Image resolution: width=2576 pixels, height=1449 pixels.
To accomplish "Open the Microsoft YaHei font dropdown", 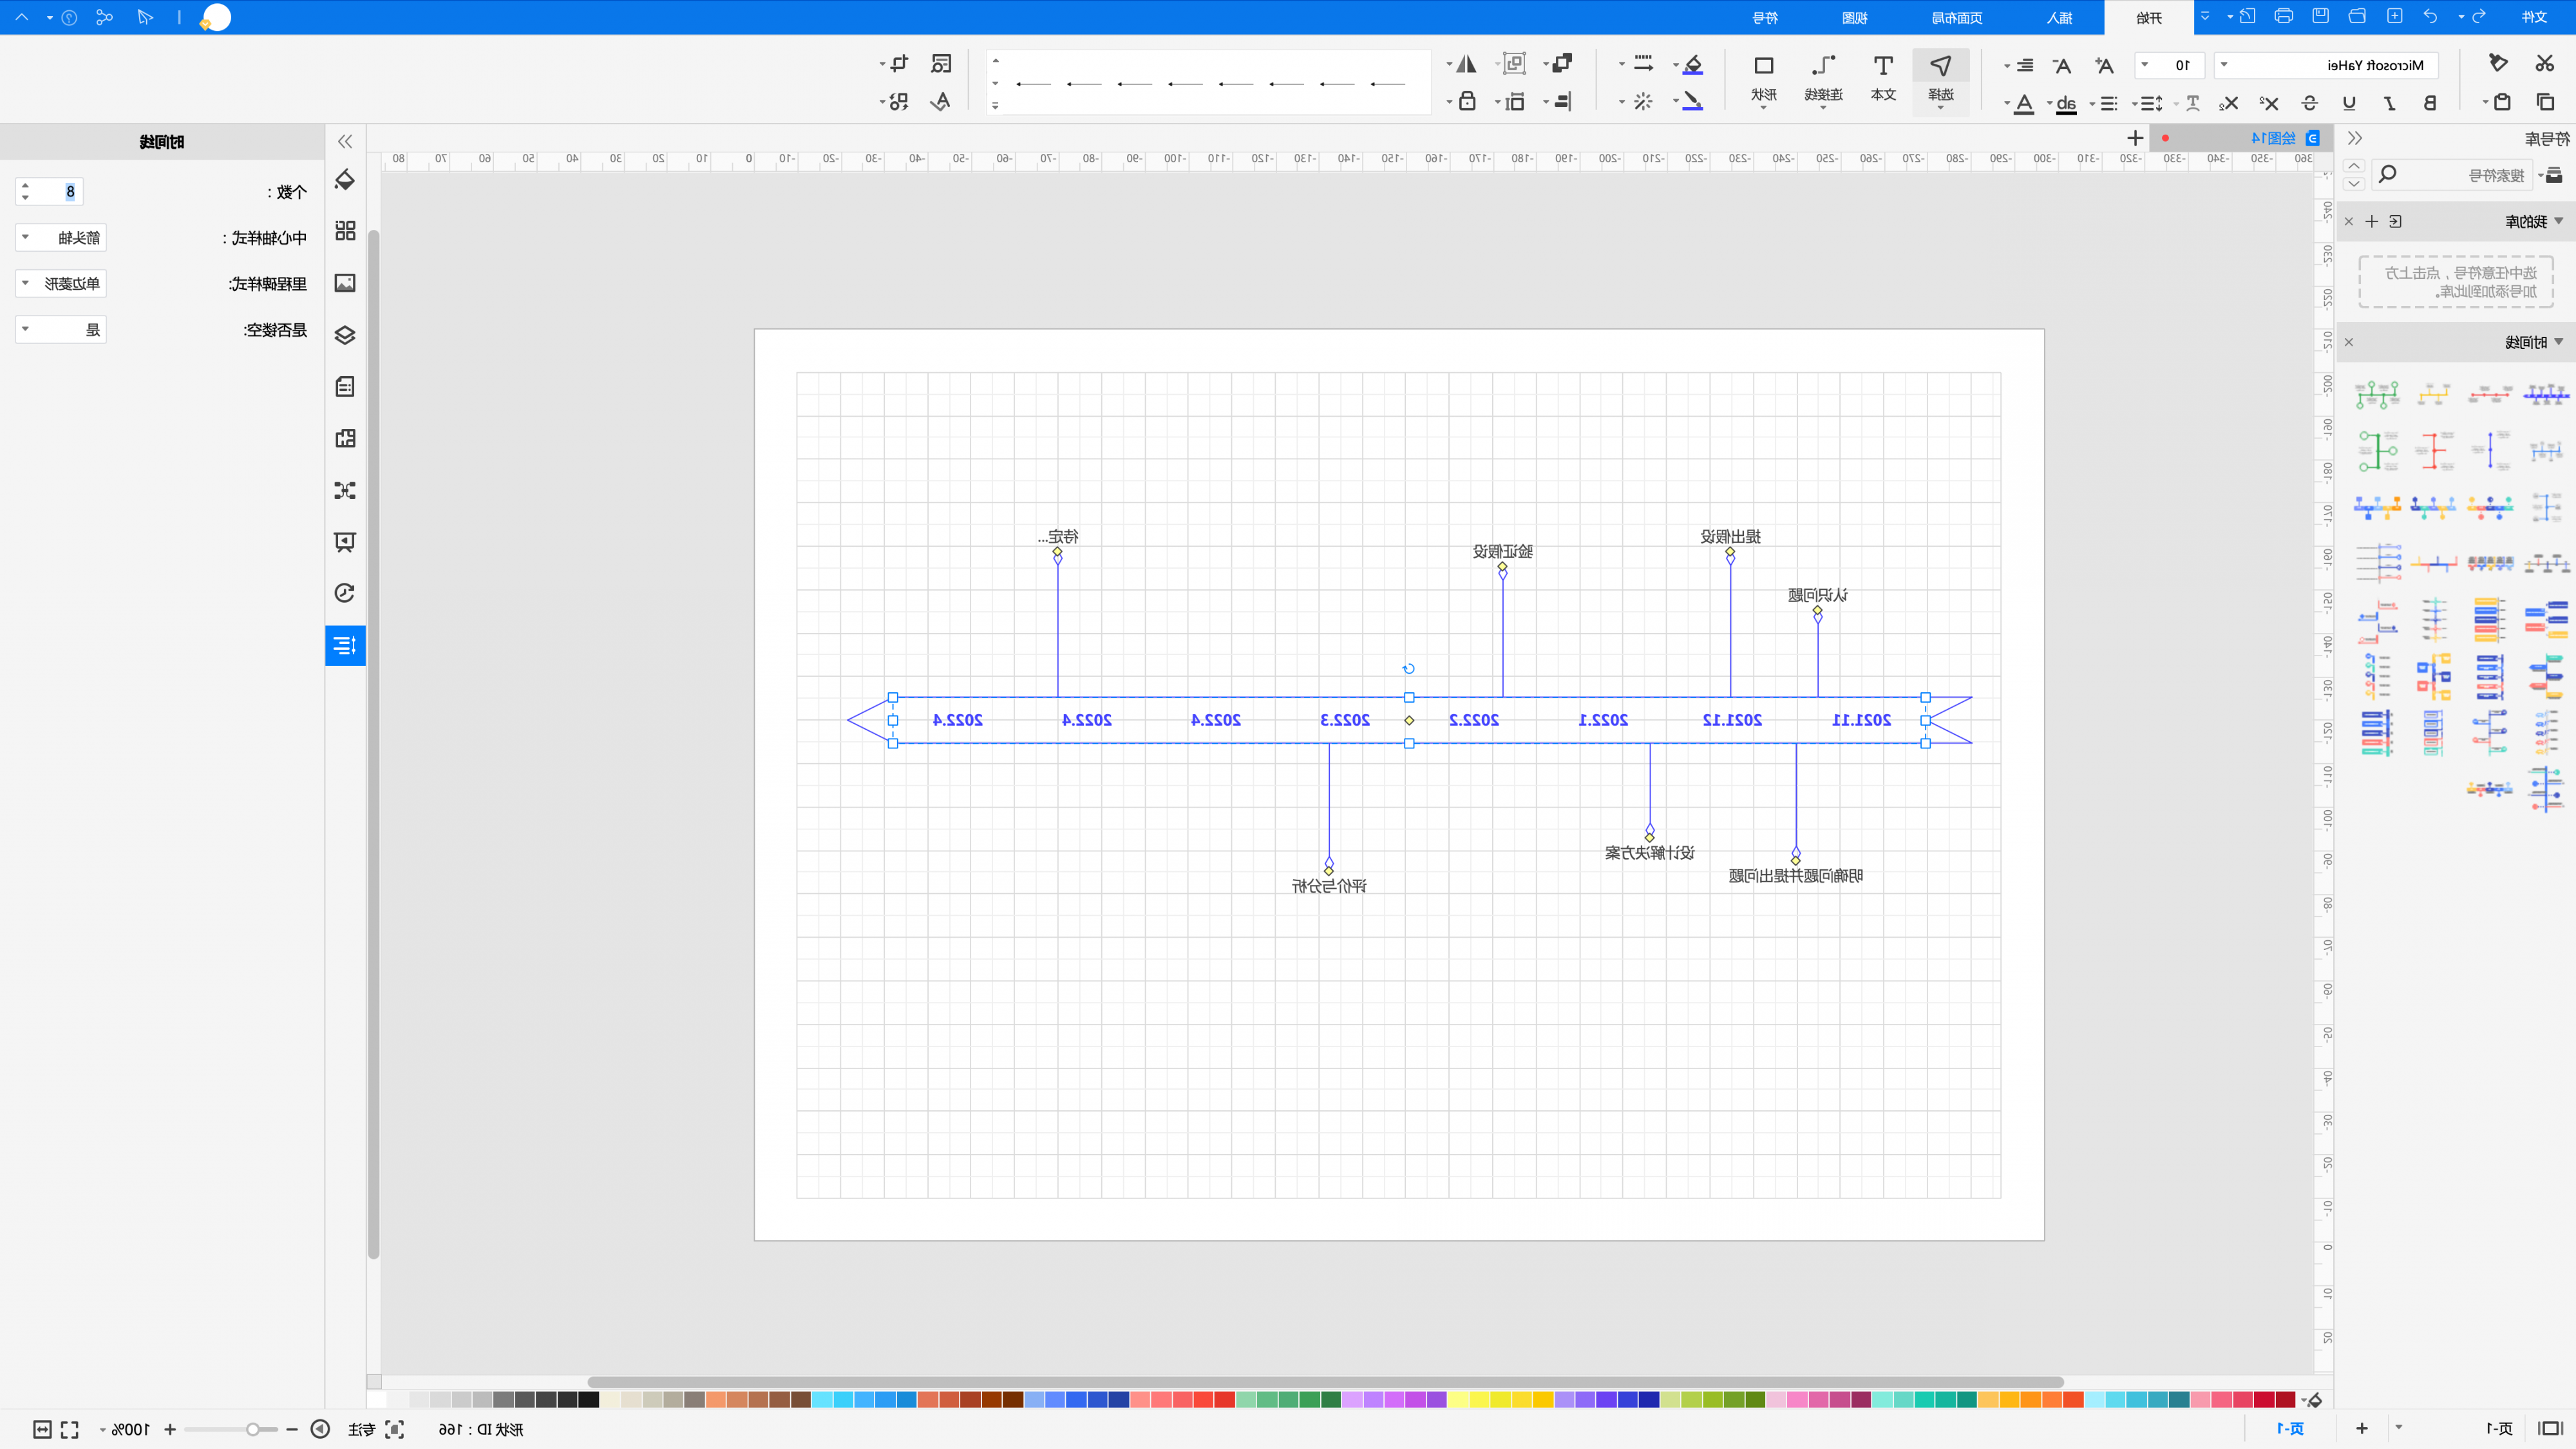I will [x=2326, y=65].
